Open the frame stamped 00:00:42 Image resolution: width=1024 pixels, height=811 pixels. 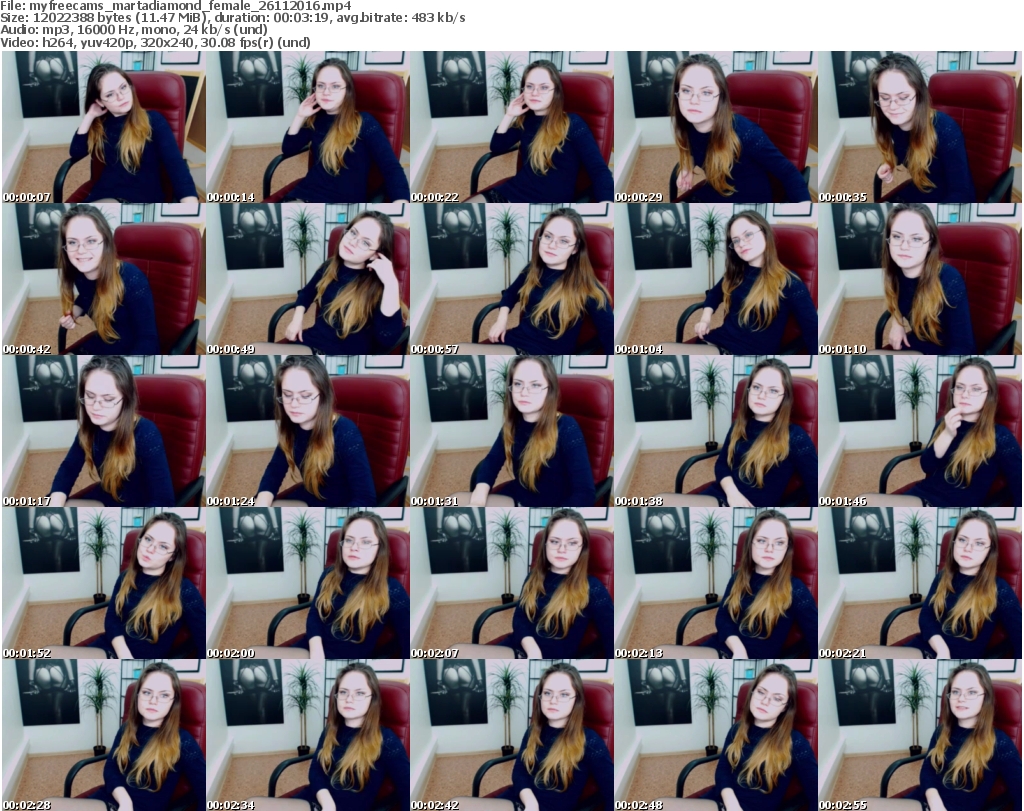[104, 279]
